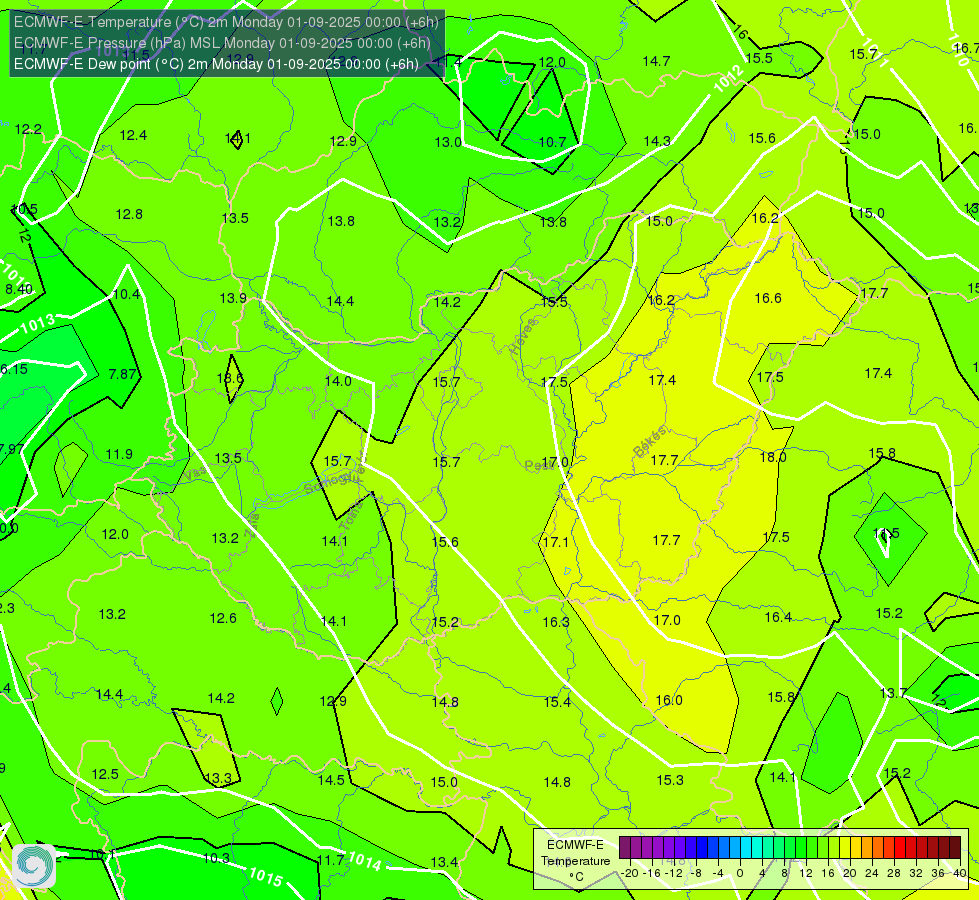Image resolution: width=979 pixels, height=900 pixels.
Task: Click the 11.9 value on map
Action: click(x=119, y=454)
